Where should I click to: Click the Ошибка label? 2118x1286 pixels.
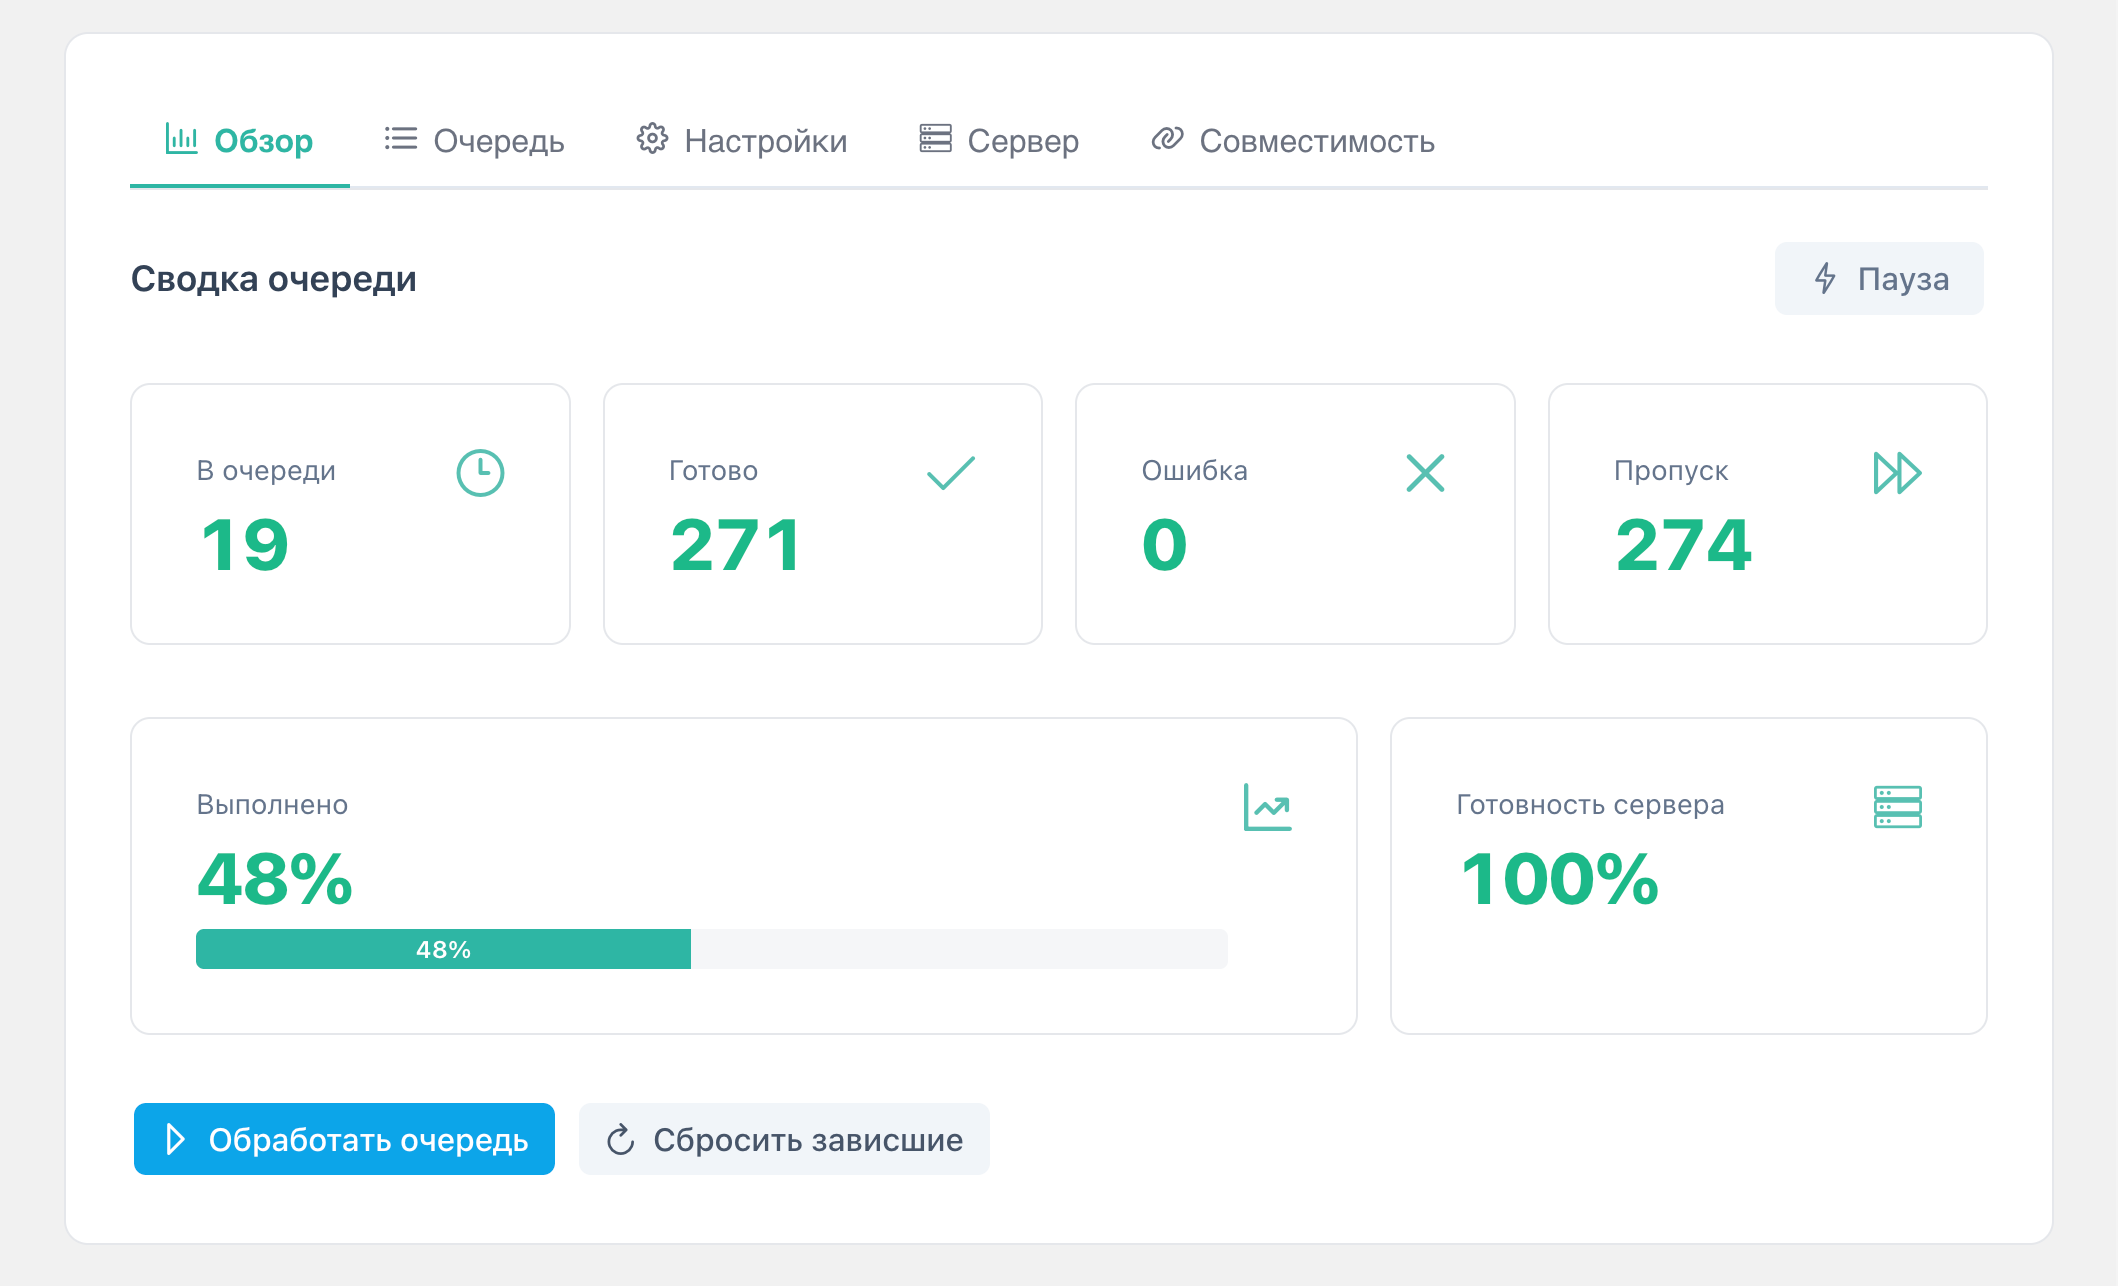click(x=1195, y=471)
